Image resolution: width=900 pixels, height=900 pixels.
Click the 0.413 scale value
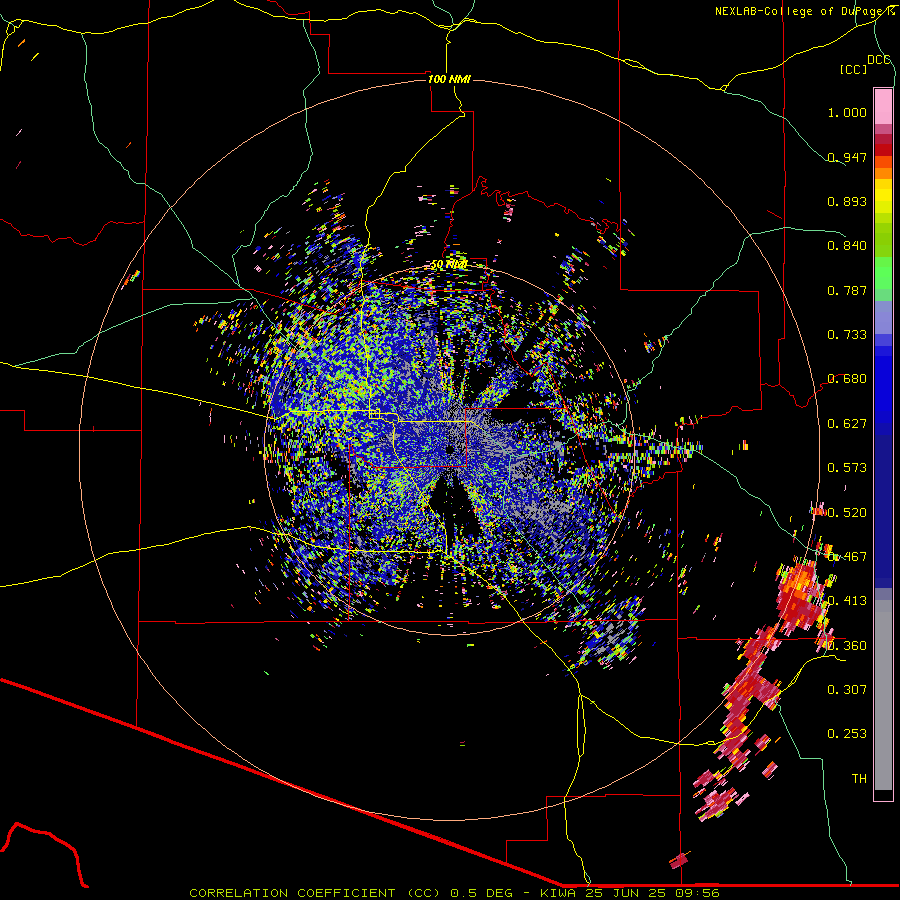(847, 601)
